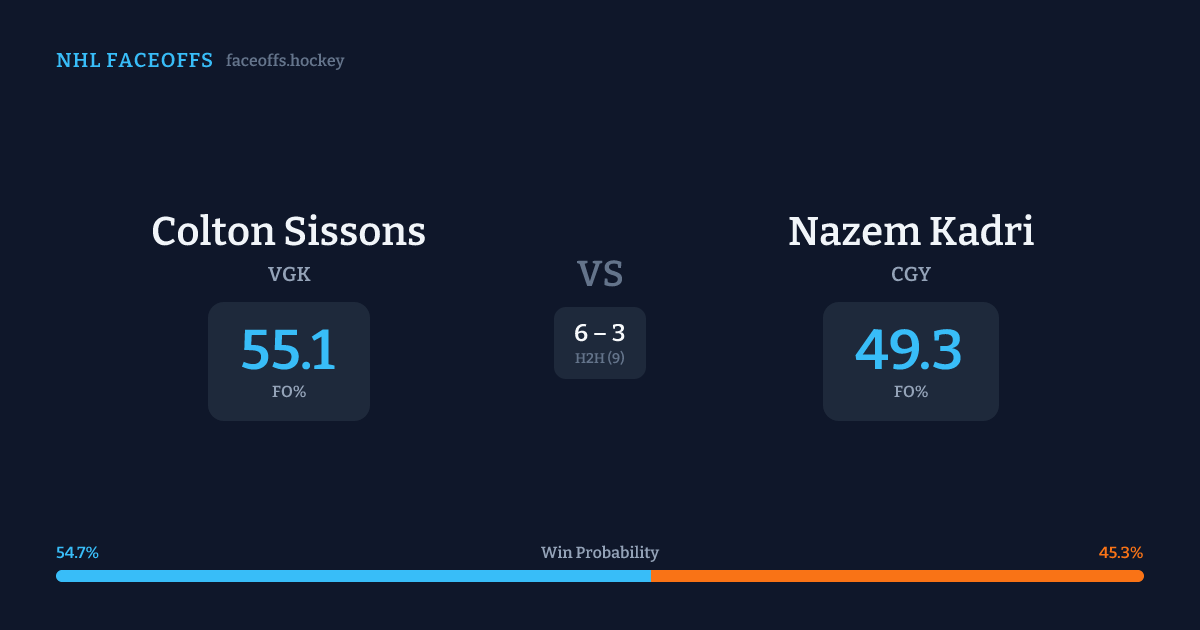Click where blue meets orange on the bar
This screenshot has width=1200, height=630.
click(x=651, y=576)
